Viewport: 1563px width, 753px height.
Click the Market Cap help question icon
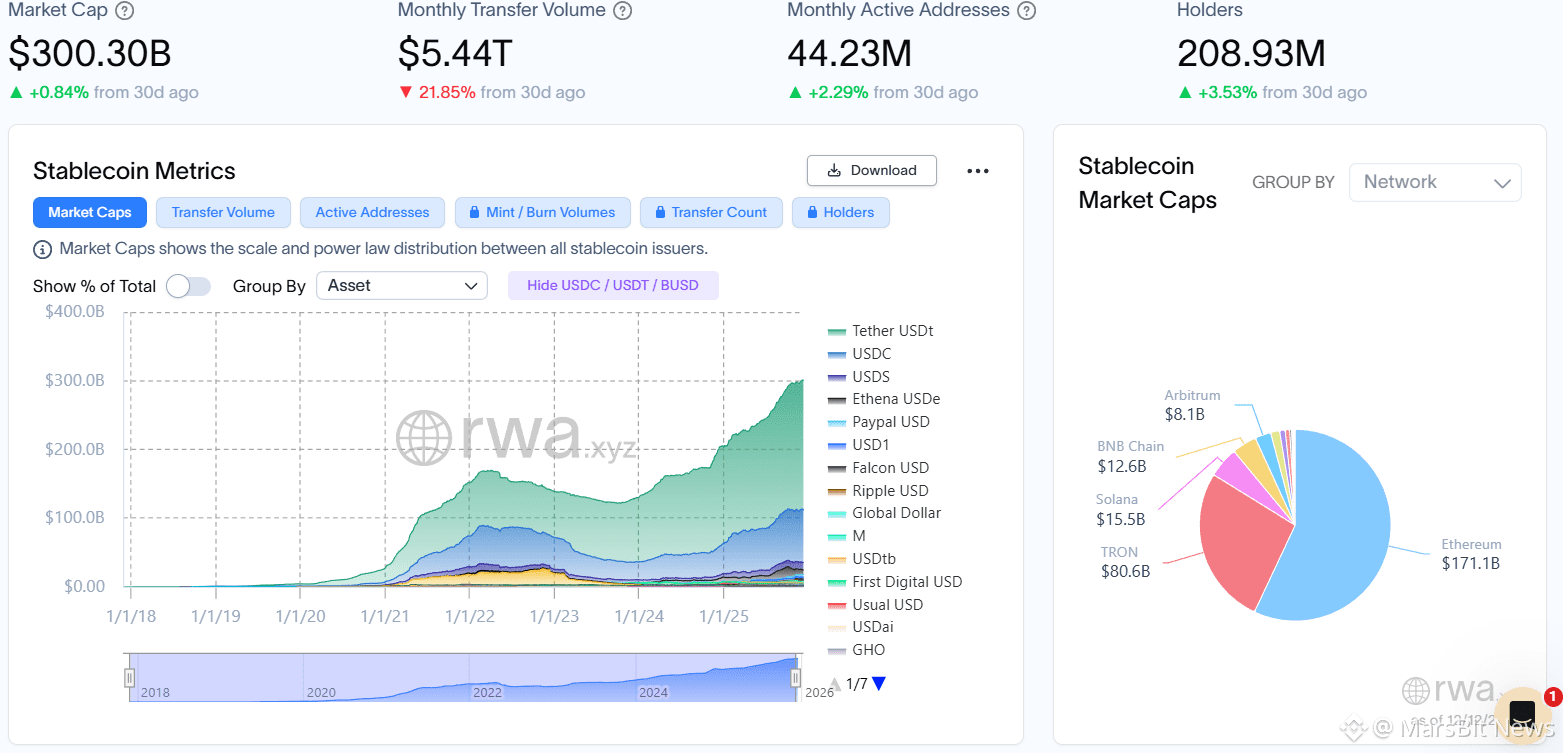coord(124,11)
